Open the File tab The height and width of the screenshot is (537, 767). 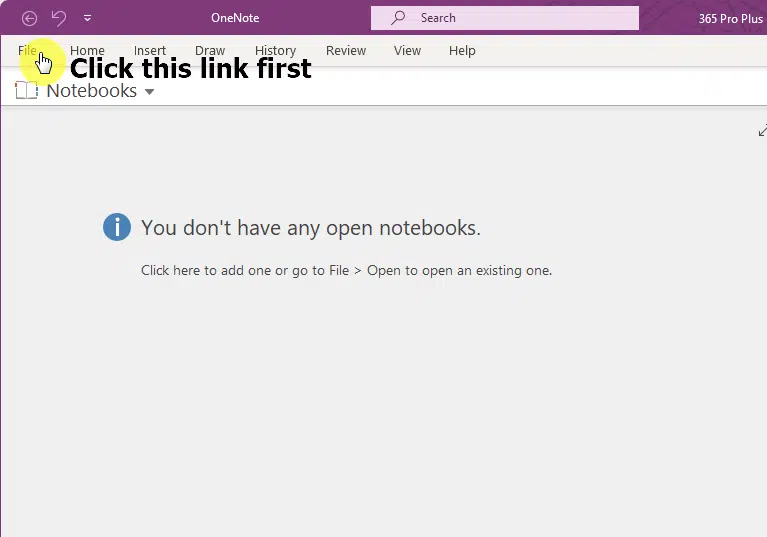coord(27,50)
